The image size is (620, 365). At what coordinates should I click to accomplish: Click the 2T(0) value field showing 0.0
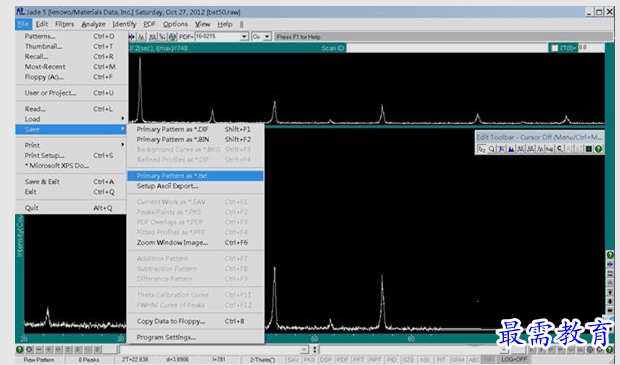coord(591,48)
